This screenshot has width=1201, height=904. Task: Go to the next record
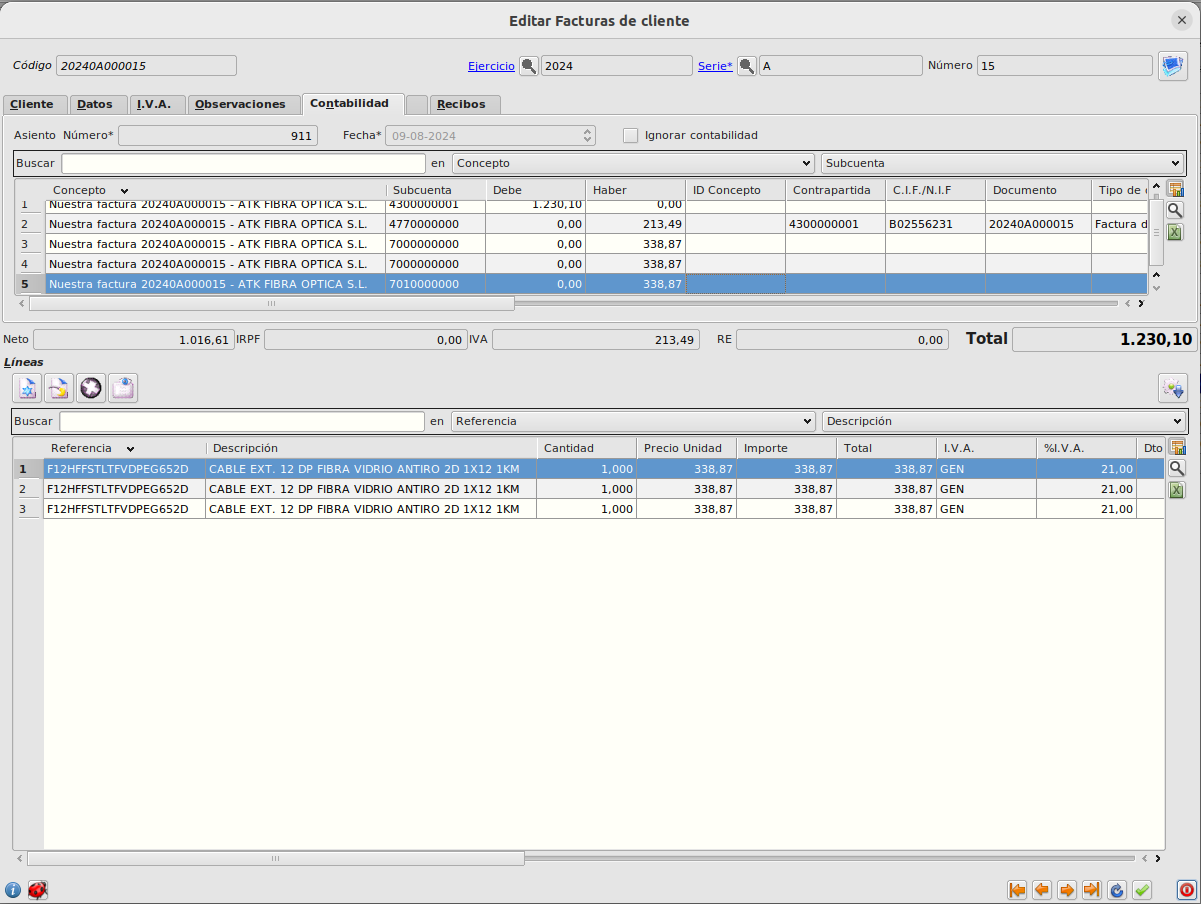pos(1067,889)
